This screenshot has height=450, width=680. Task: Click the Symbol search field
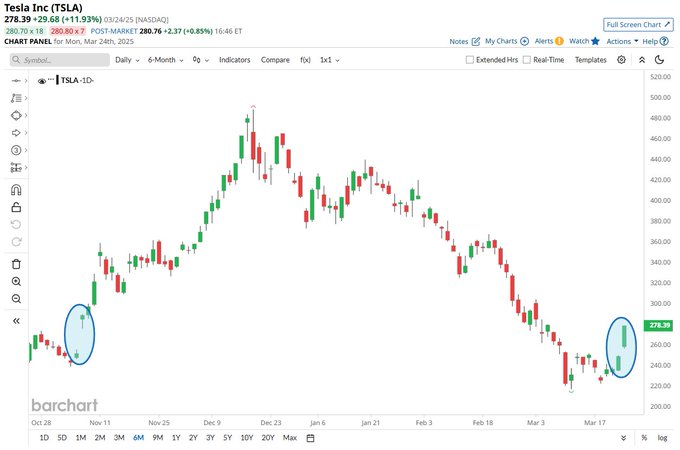(x=60, y=60)
